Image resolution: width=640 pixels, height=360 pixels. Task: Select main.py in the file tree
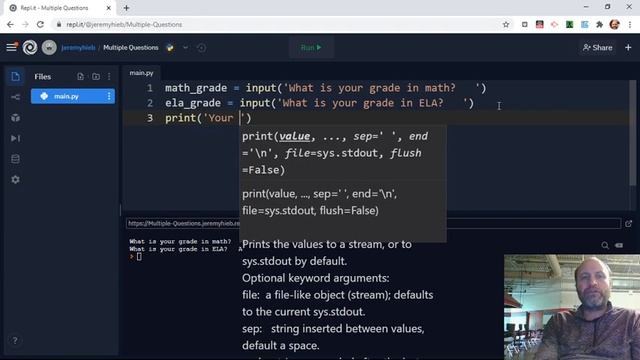click(73, 96)
